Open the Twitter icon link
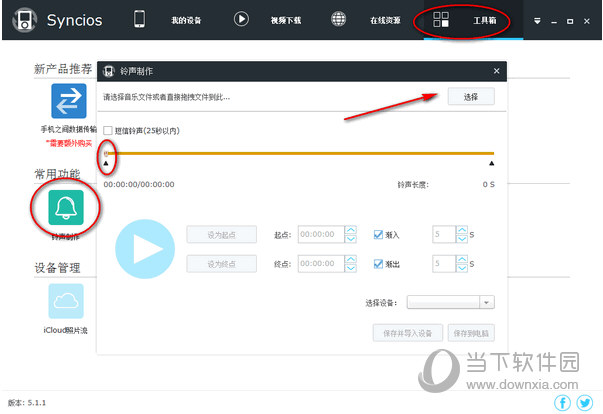 click(585, 403)
